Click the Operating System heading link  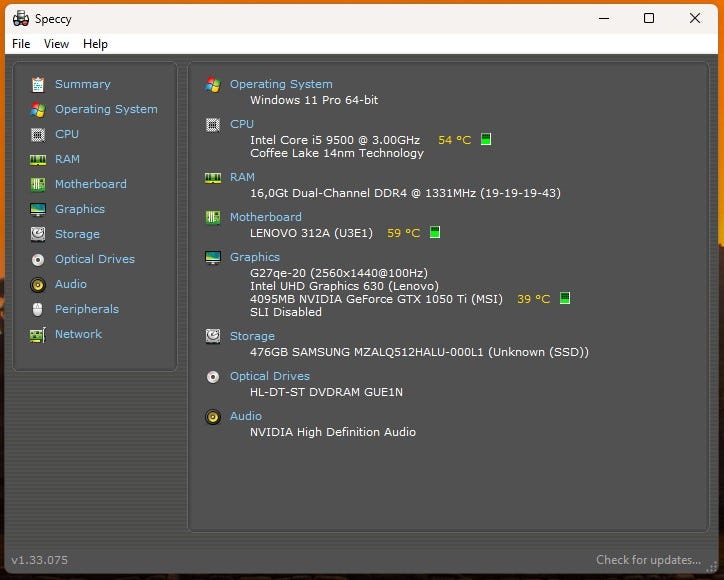(x=281, y=84)
